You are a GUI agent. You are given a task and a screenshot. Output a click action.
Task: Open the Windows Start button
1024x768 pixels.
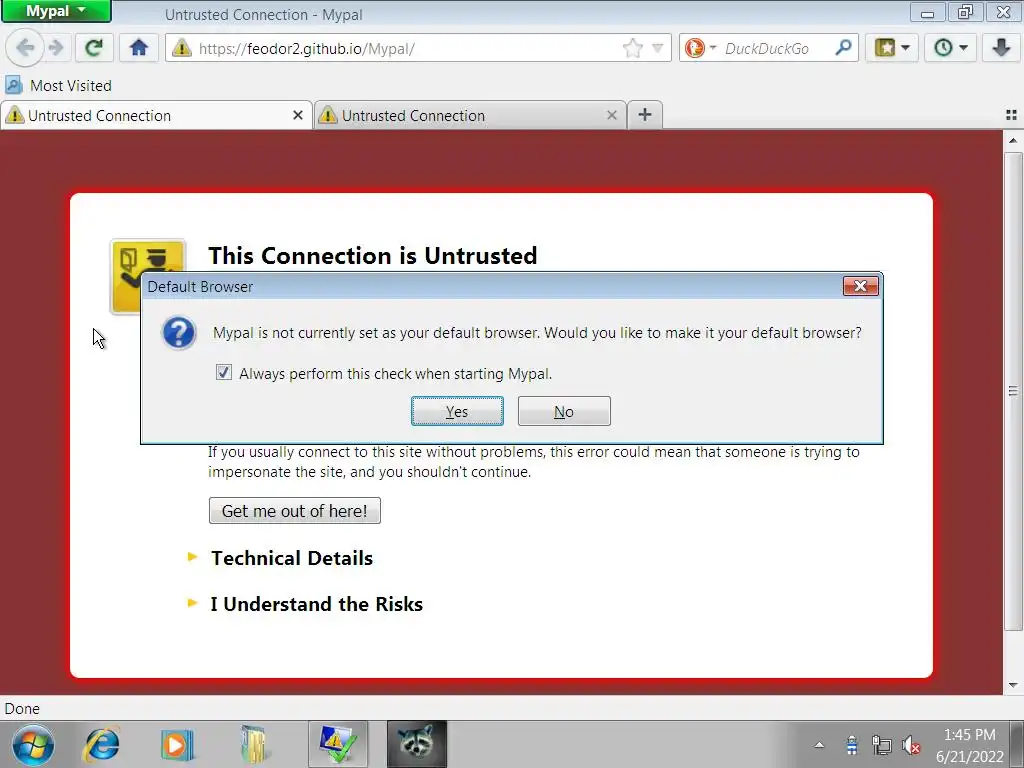[33, 745]
